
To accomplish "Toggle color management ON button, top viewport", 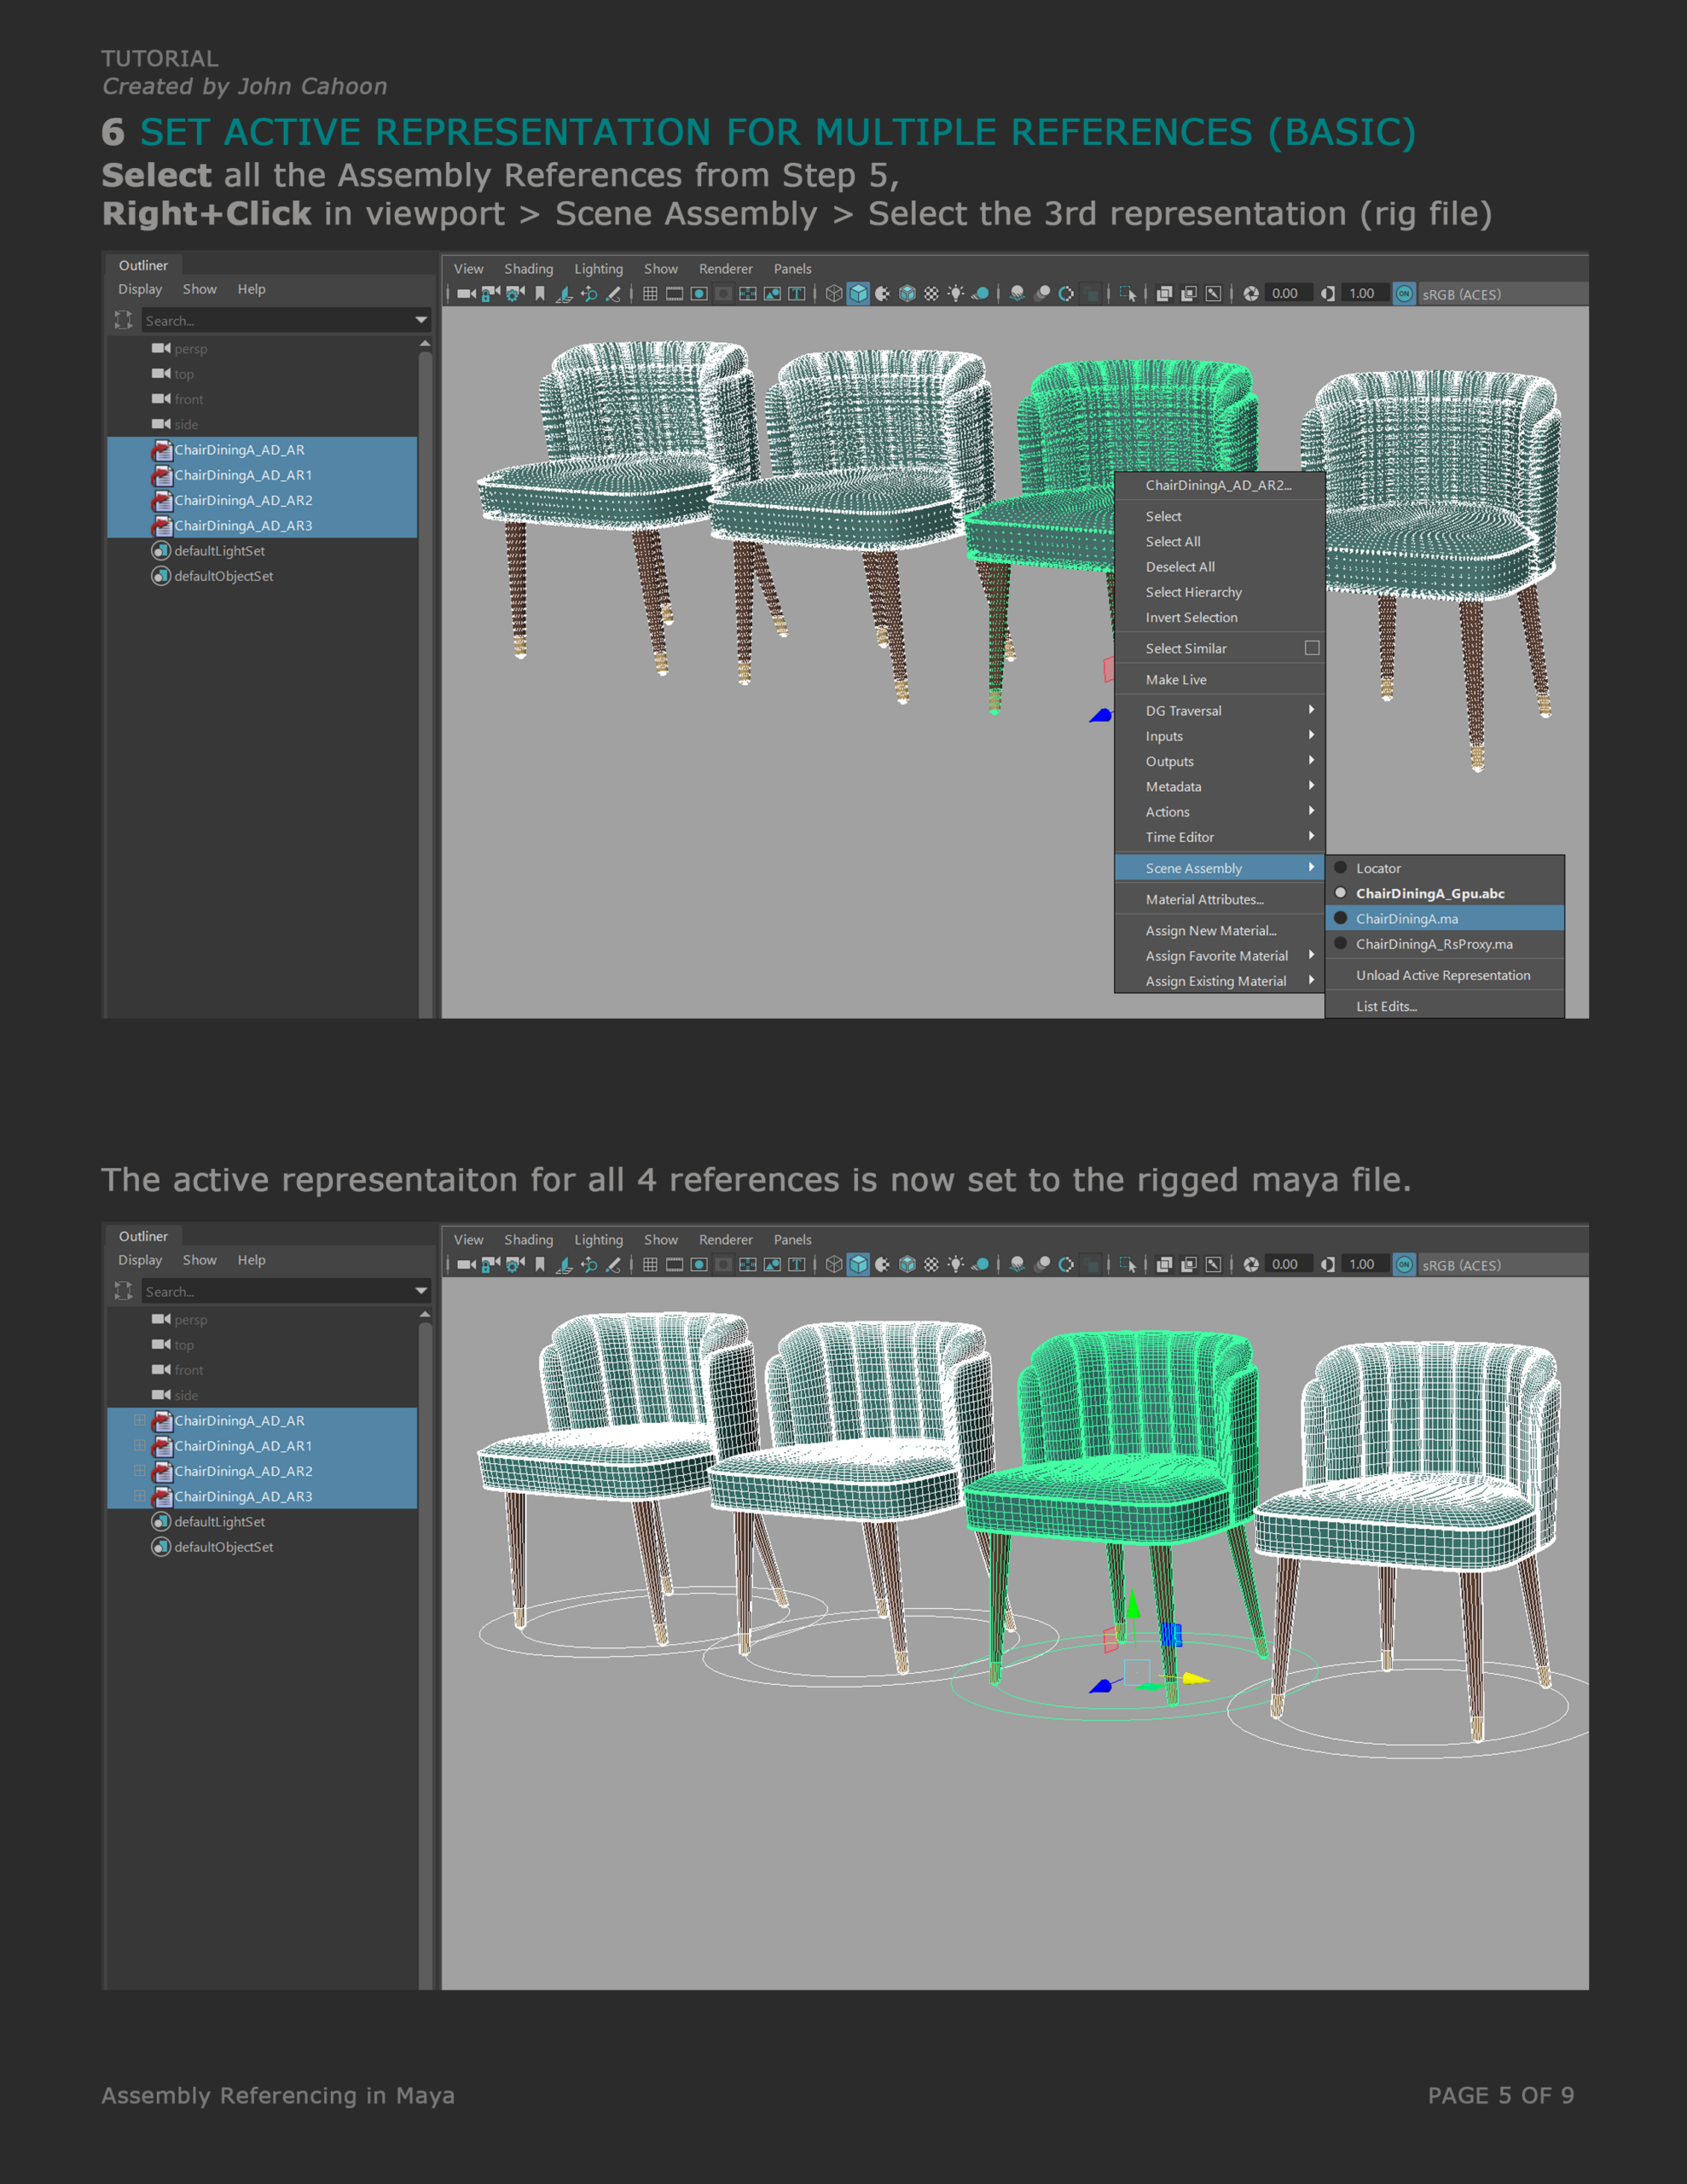I will 1404,294.
